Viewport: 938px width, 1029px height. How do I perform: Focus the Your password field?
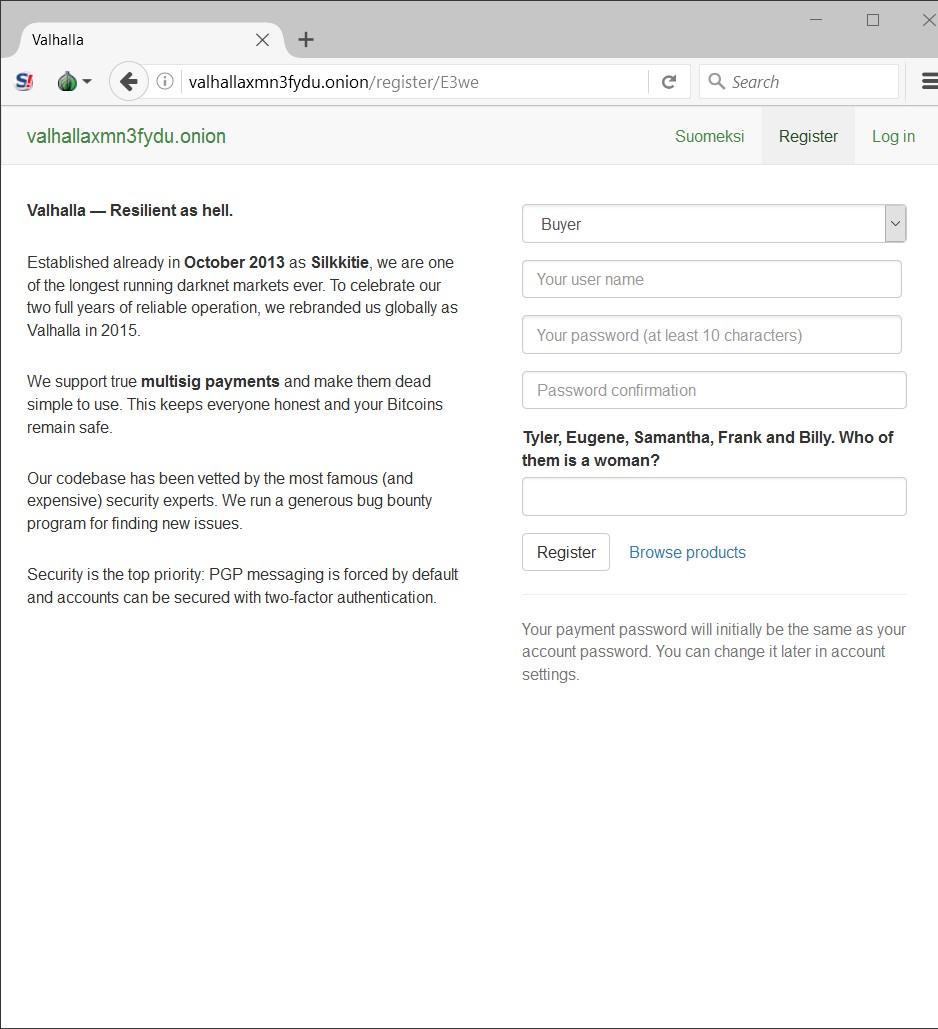(712, 335)
